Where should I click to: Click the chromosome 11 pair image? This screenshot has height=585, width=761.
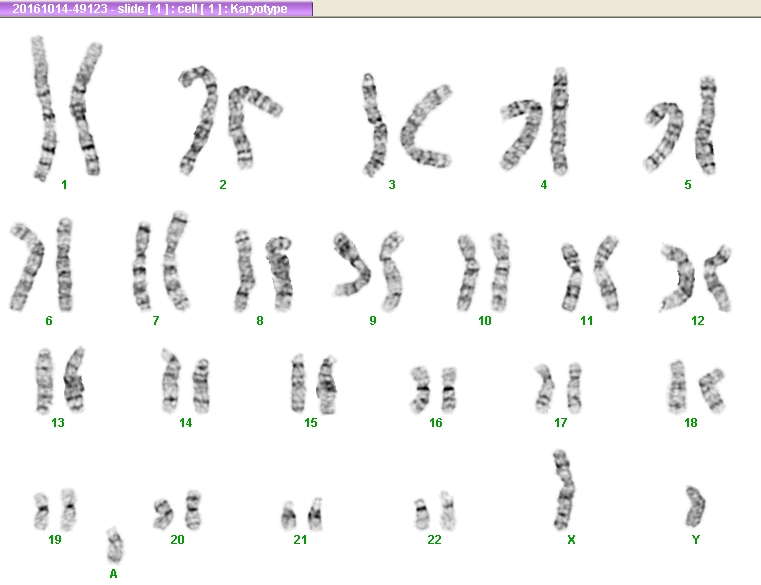[590, 273]
